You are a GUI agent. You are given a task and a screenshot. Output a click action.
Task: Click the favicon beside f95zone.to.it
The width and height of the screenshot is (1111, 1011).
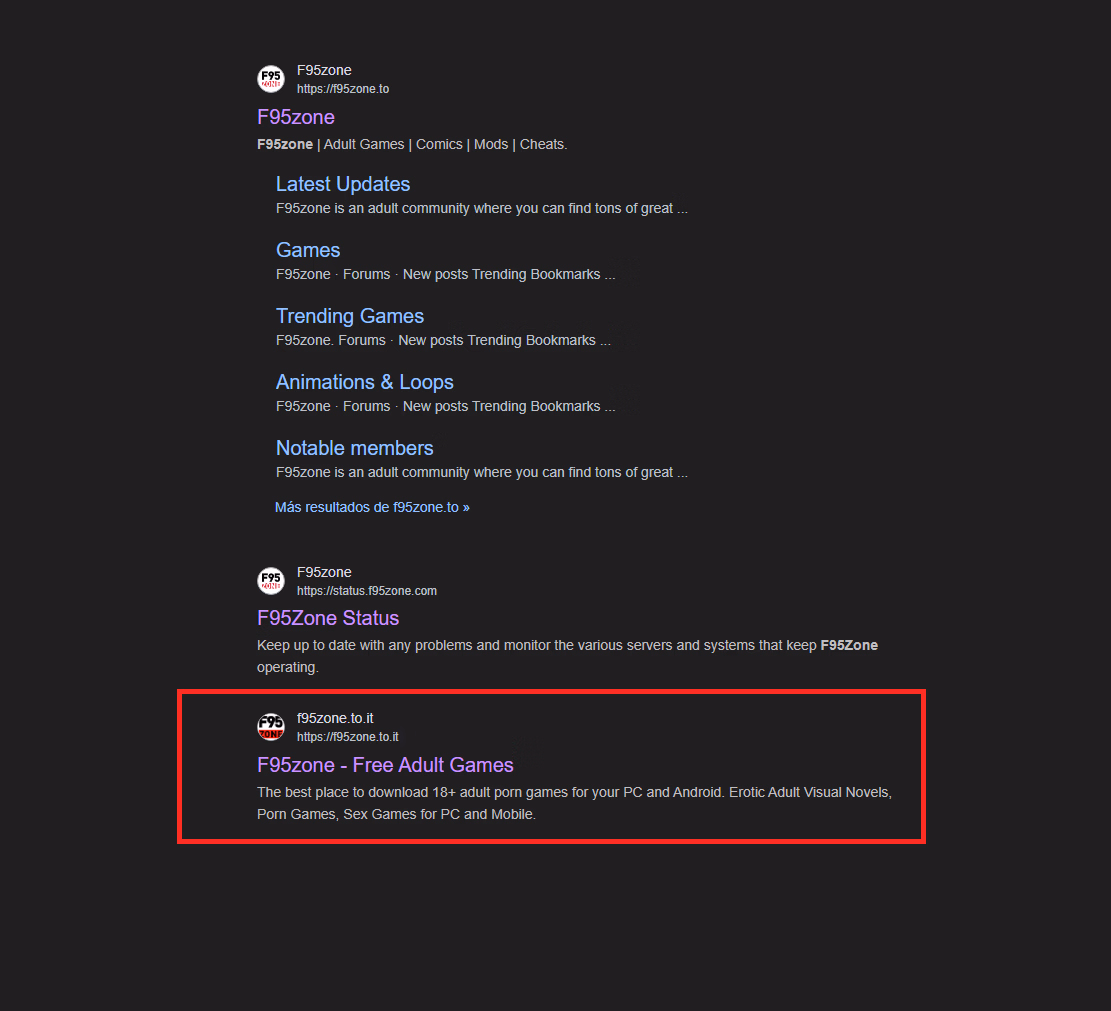(271, 727)
